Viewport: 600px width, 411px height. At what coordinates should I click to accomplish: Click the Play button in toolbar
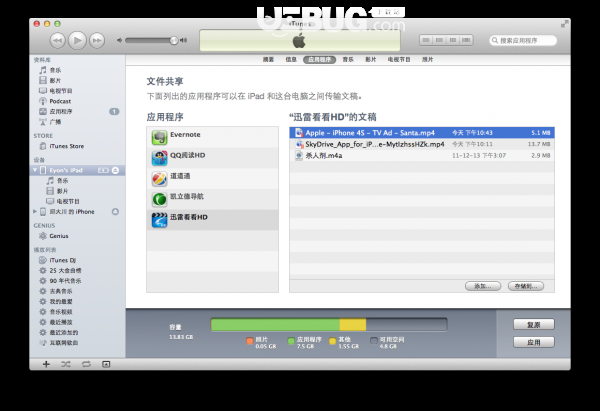(x=77, y=40)
